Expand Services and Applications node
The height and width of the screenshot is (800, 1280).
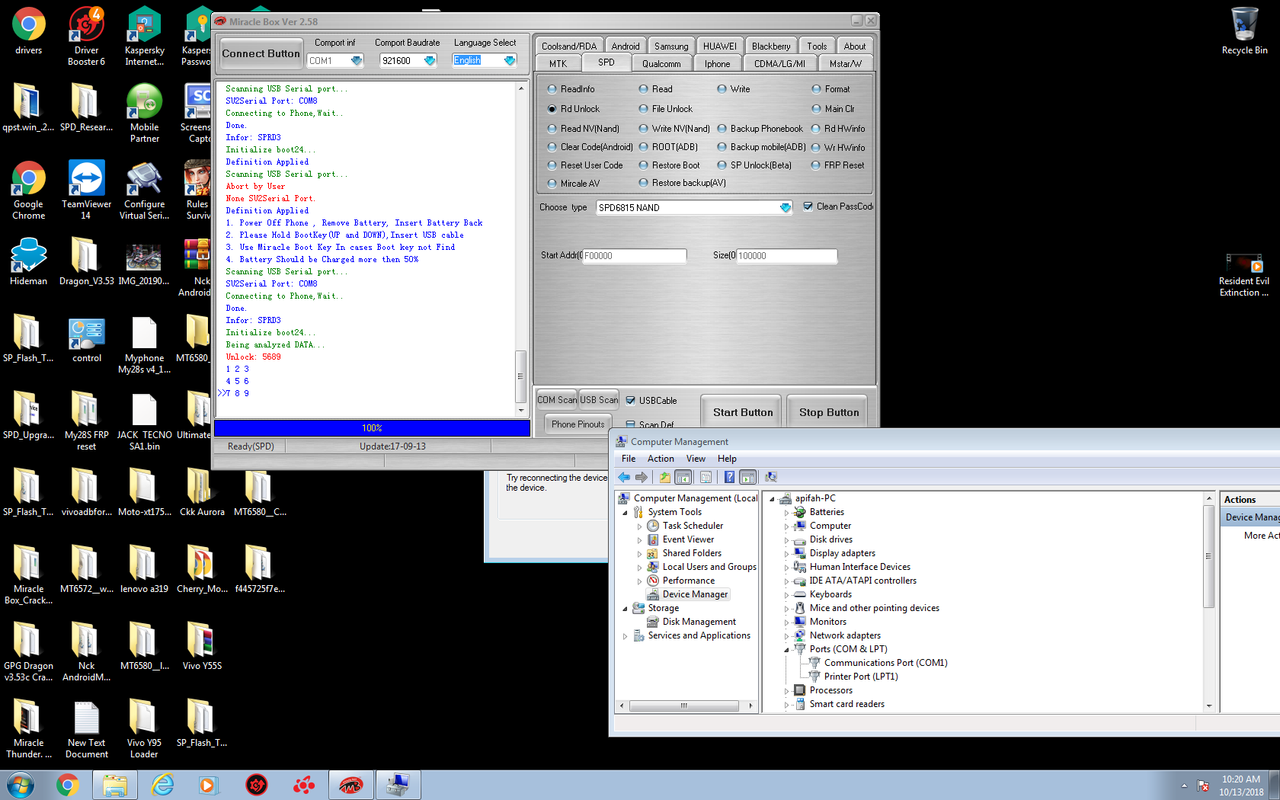pos(626,636)
